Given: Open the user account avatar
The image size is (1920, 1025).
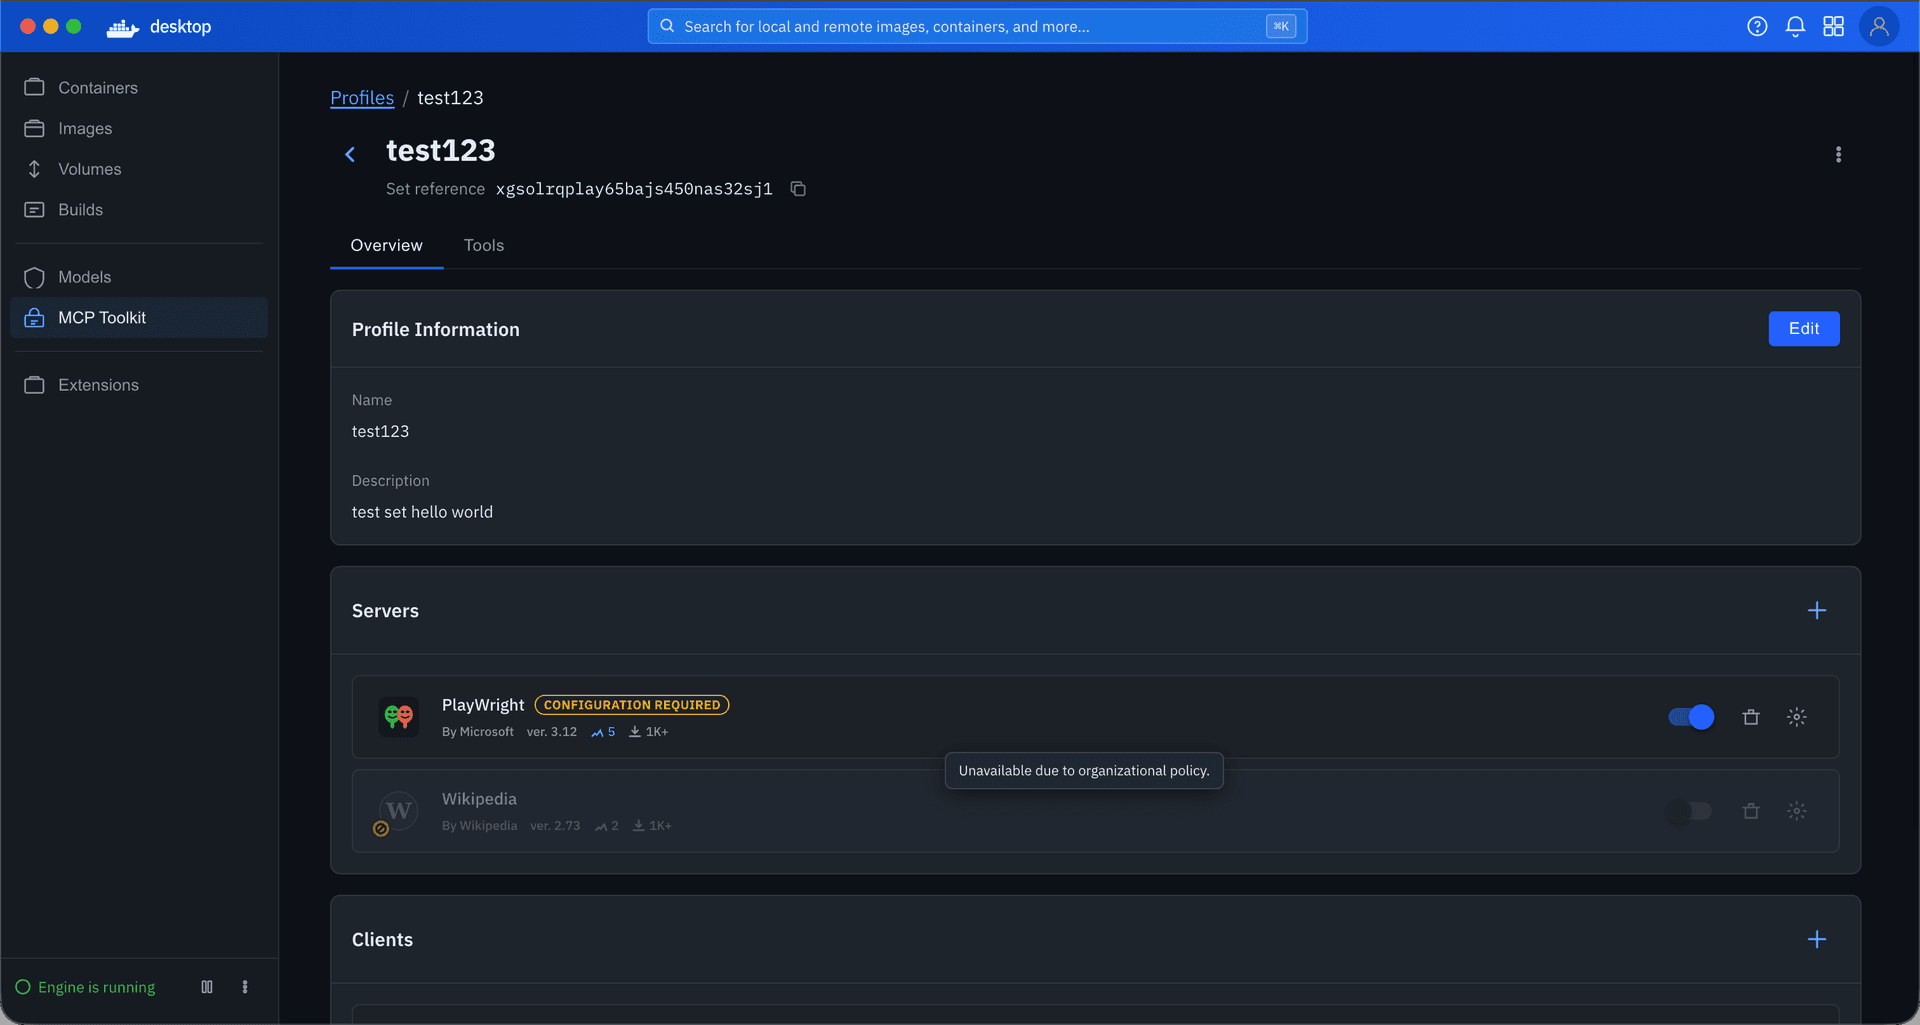Looking at the screenshot, I should click(x=1878, y=27).
